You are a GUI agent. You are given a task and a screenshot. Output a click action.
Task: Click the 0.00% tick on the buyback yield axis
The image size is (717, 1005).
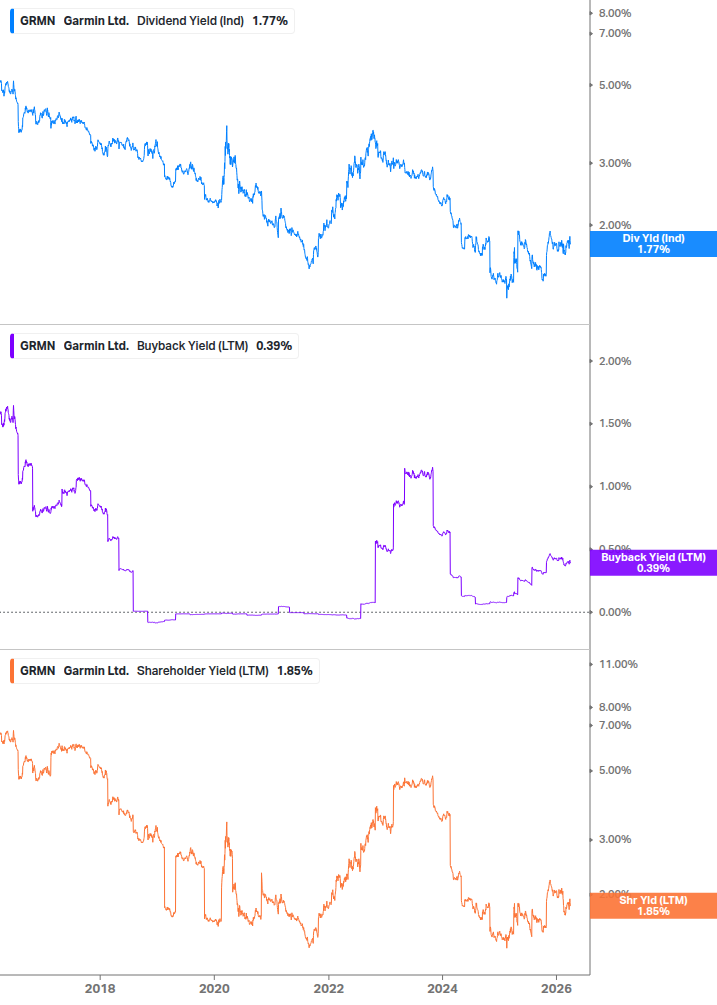615,612
